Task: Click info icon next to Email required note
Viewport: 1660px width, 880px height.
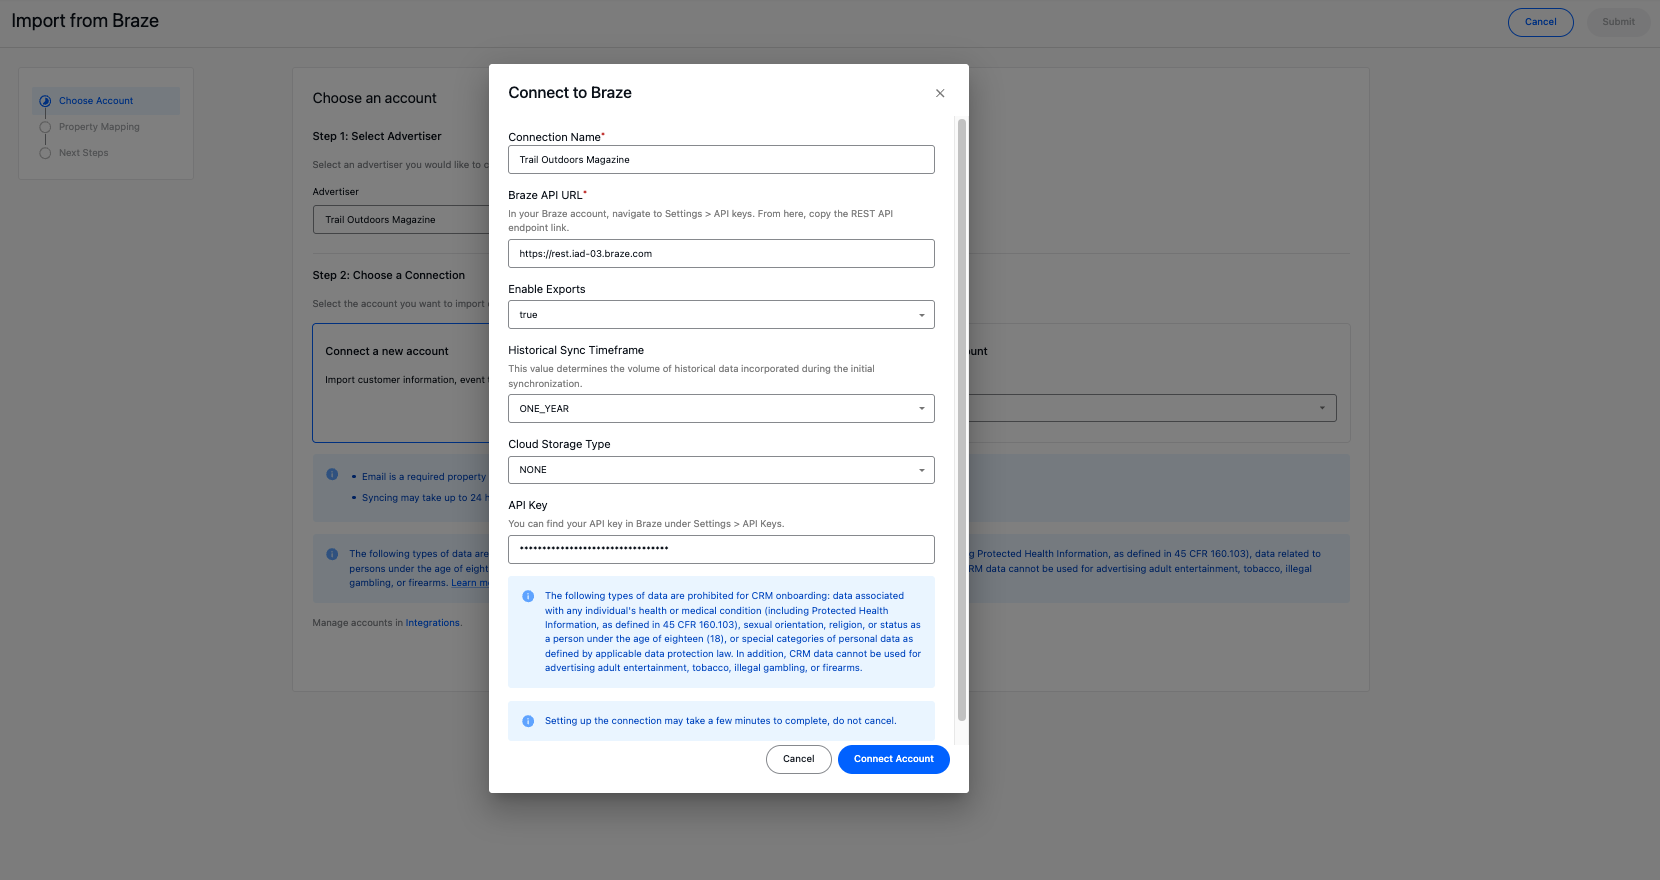Action: pos(332,474)
